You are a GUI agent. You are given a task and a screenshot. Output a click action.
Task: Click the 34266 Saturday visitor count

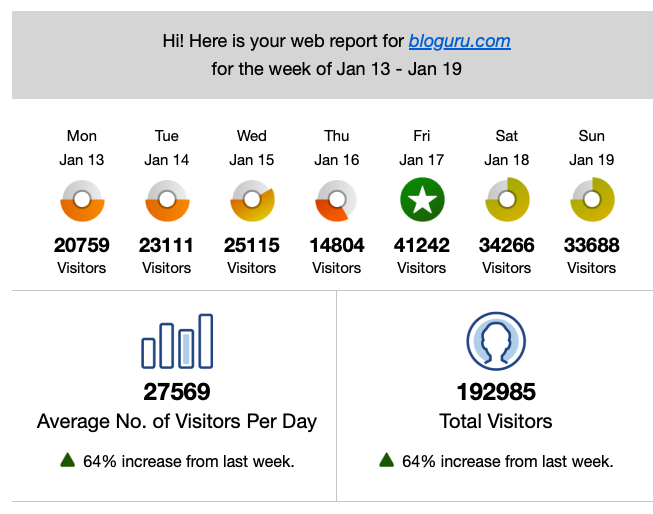tap(507, 245)
